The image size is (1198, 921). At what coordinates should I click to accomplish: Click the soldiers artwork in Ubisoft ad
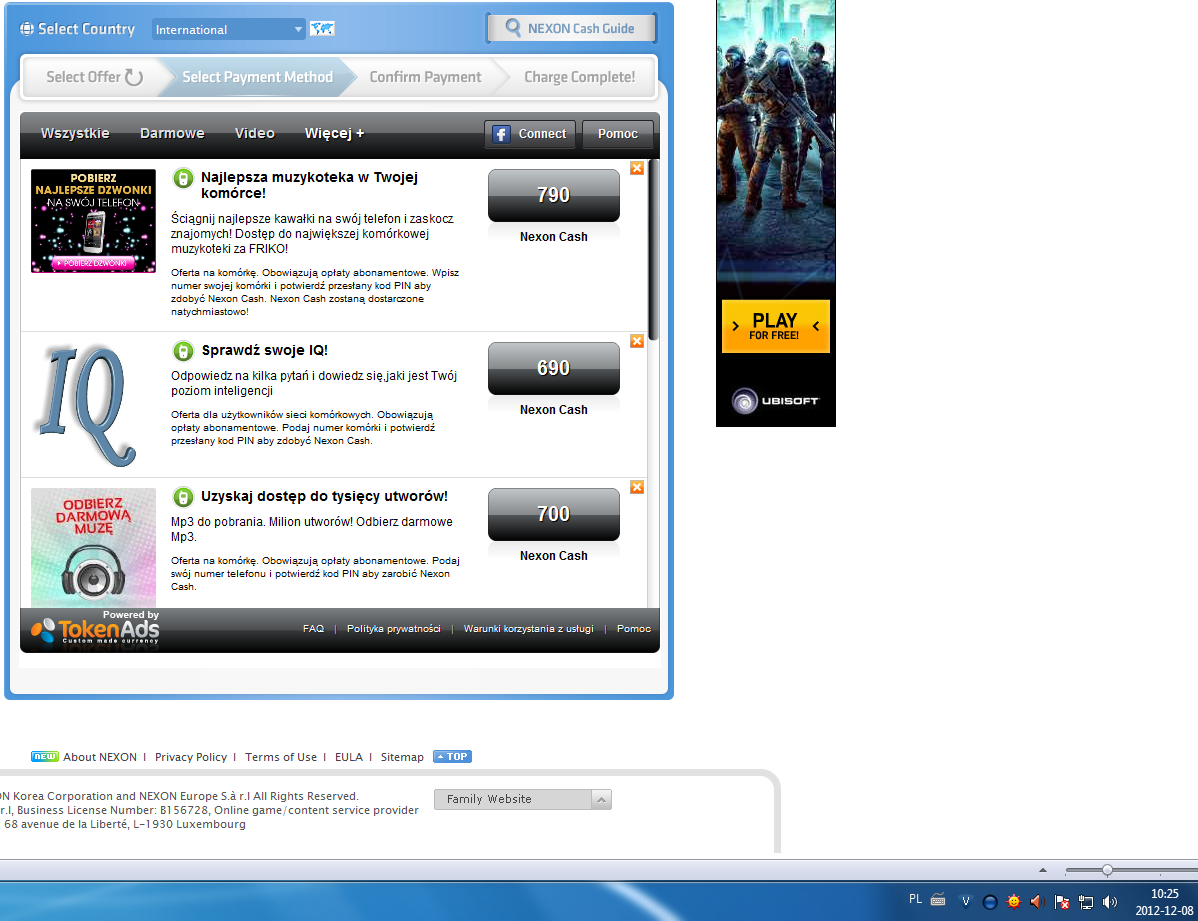pos(775,141)
